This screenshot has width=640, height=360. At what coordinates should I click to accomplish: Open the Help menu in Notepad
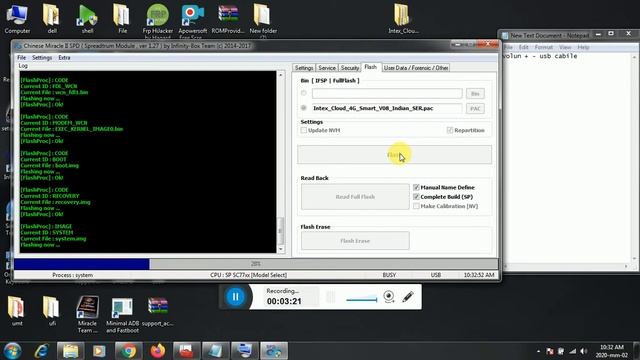583,47
